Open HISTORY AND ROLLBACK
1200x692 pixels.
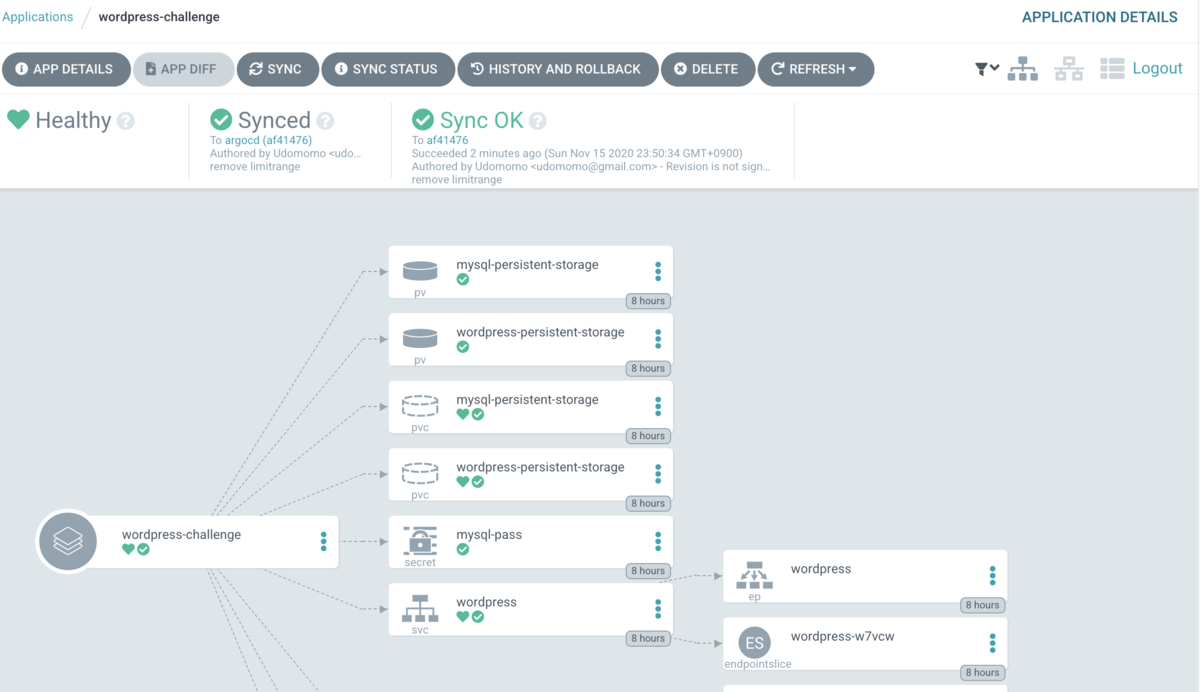(x=558, y=69)
